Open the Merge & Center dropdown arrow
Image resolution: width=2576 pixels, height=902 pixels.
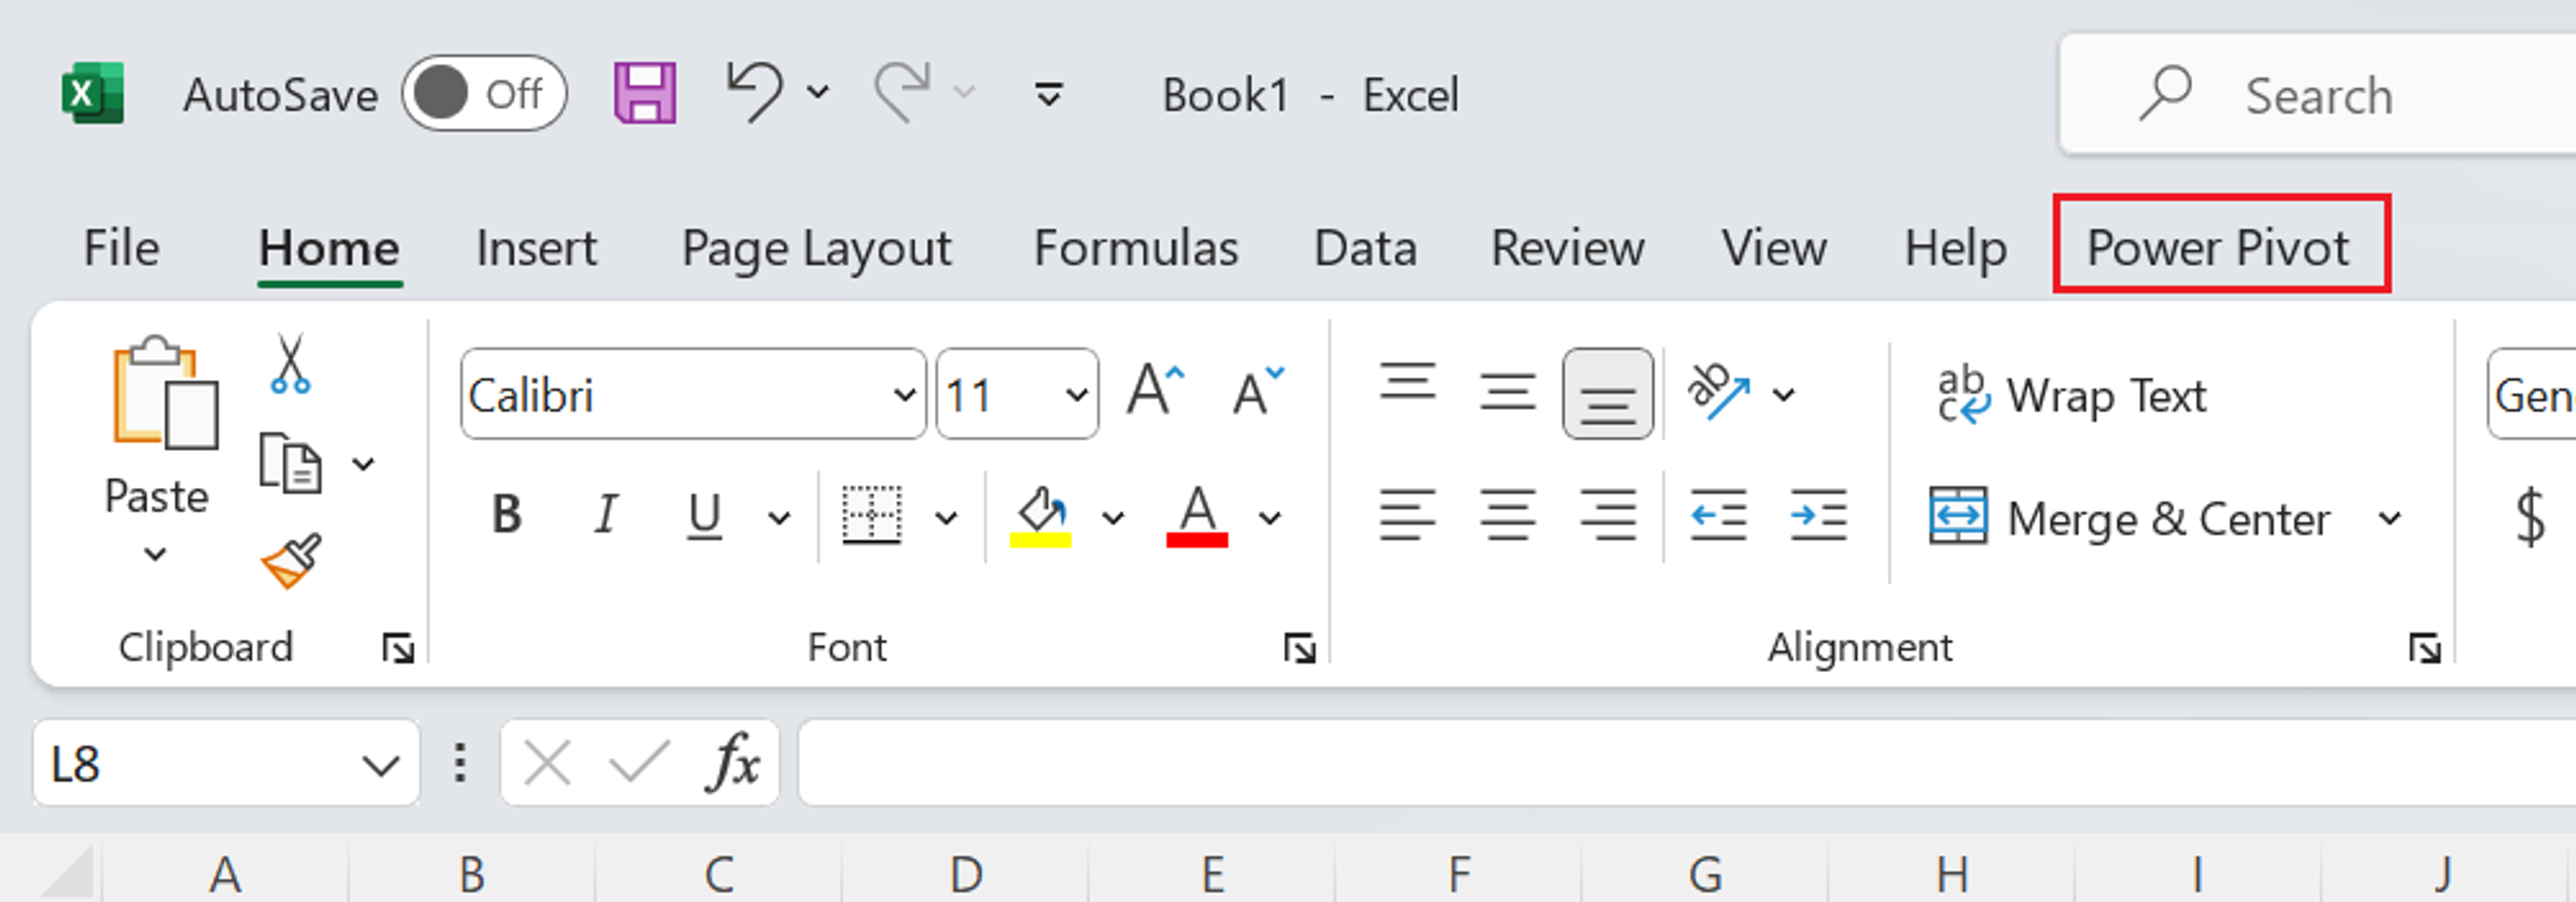pos(2389,518)
